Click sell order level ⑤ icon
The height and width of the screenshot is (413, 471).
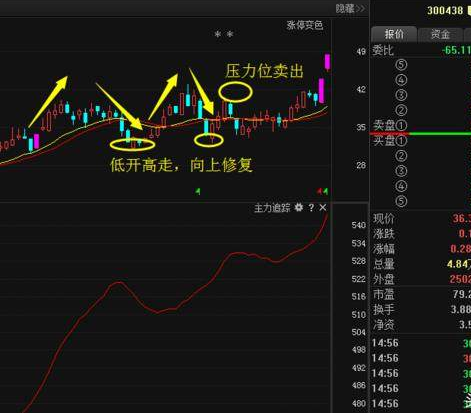(401, 65)
